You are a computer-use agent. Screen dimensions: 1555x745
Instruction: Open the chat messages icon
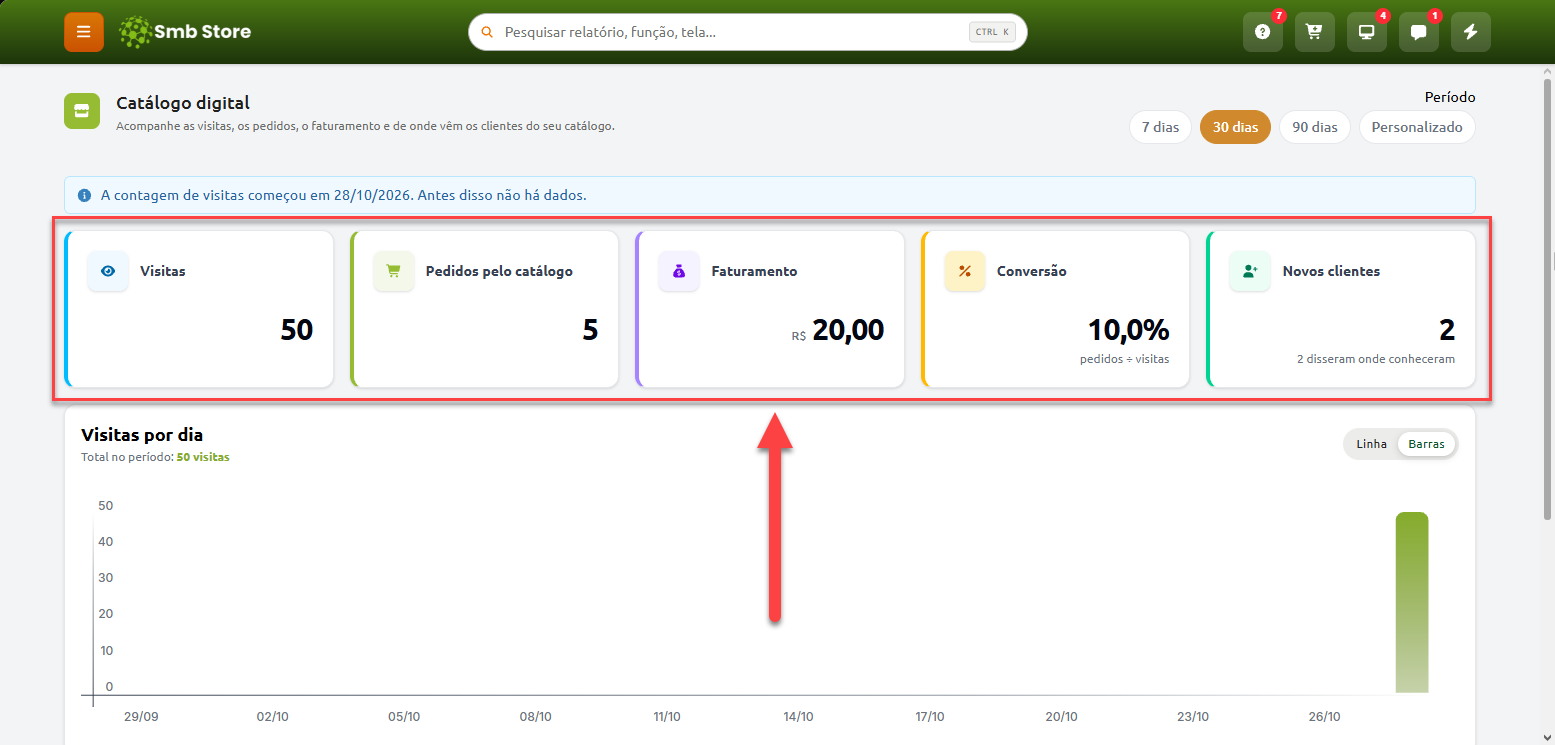1418,32
